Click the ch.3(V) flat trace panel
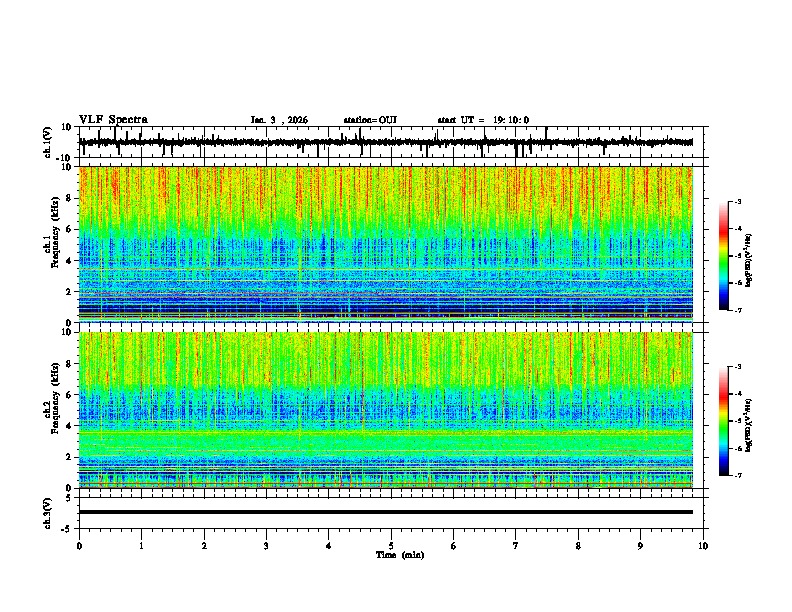This screenshot has width=792, height=612. 391,513
